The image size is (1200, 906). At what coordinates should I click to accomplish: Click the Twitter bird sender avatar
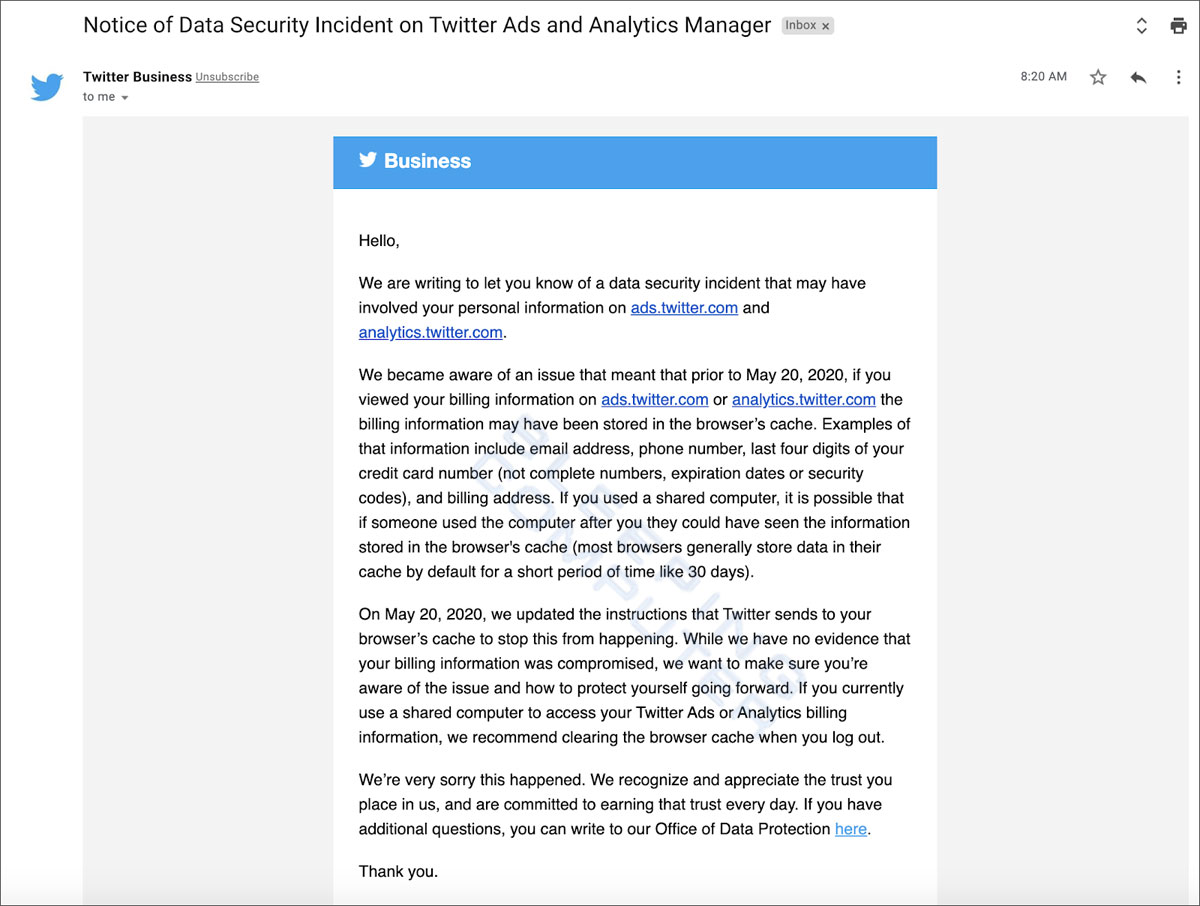[x=47, y=86]
